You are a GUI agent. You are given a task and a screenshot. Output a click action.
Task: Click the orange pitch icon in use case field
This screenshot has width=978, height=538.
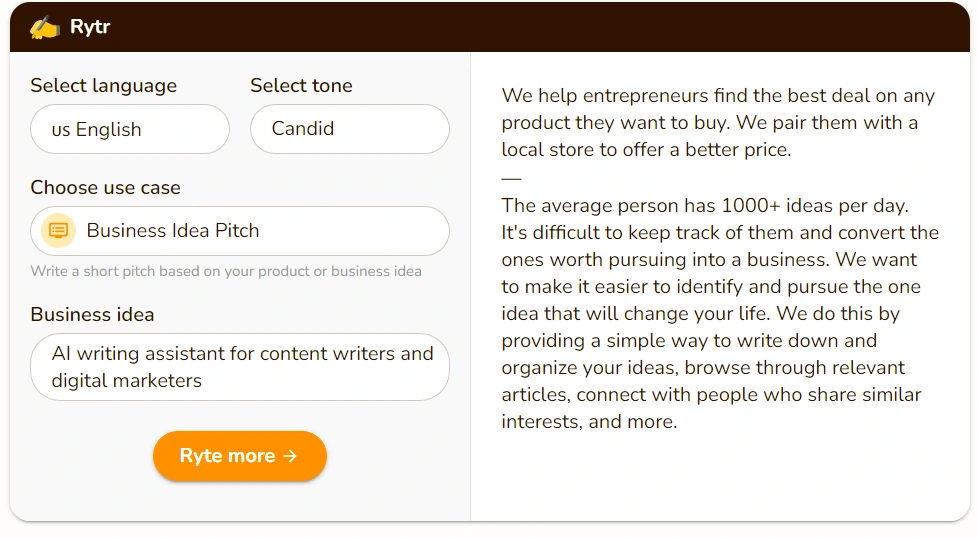(x=59, y=231)
